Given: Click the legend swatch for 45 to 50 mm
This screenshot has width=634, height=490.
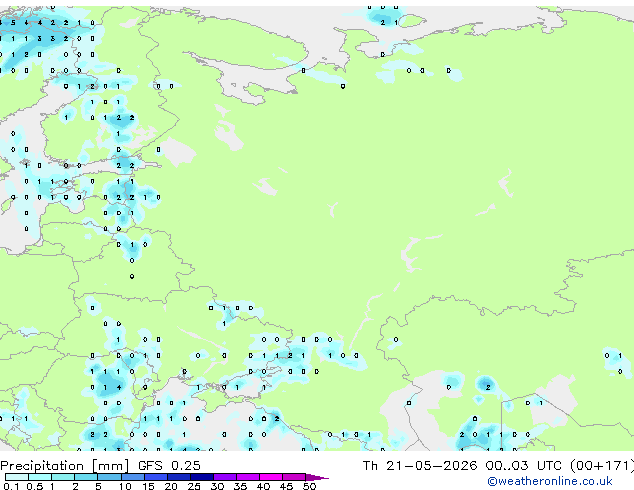Looking at the screenshot, I should (294, 477).
